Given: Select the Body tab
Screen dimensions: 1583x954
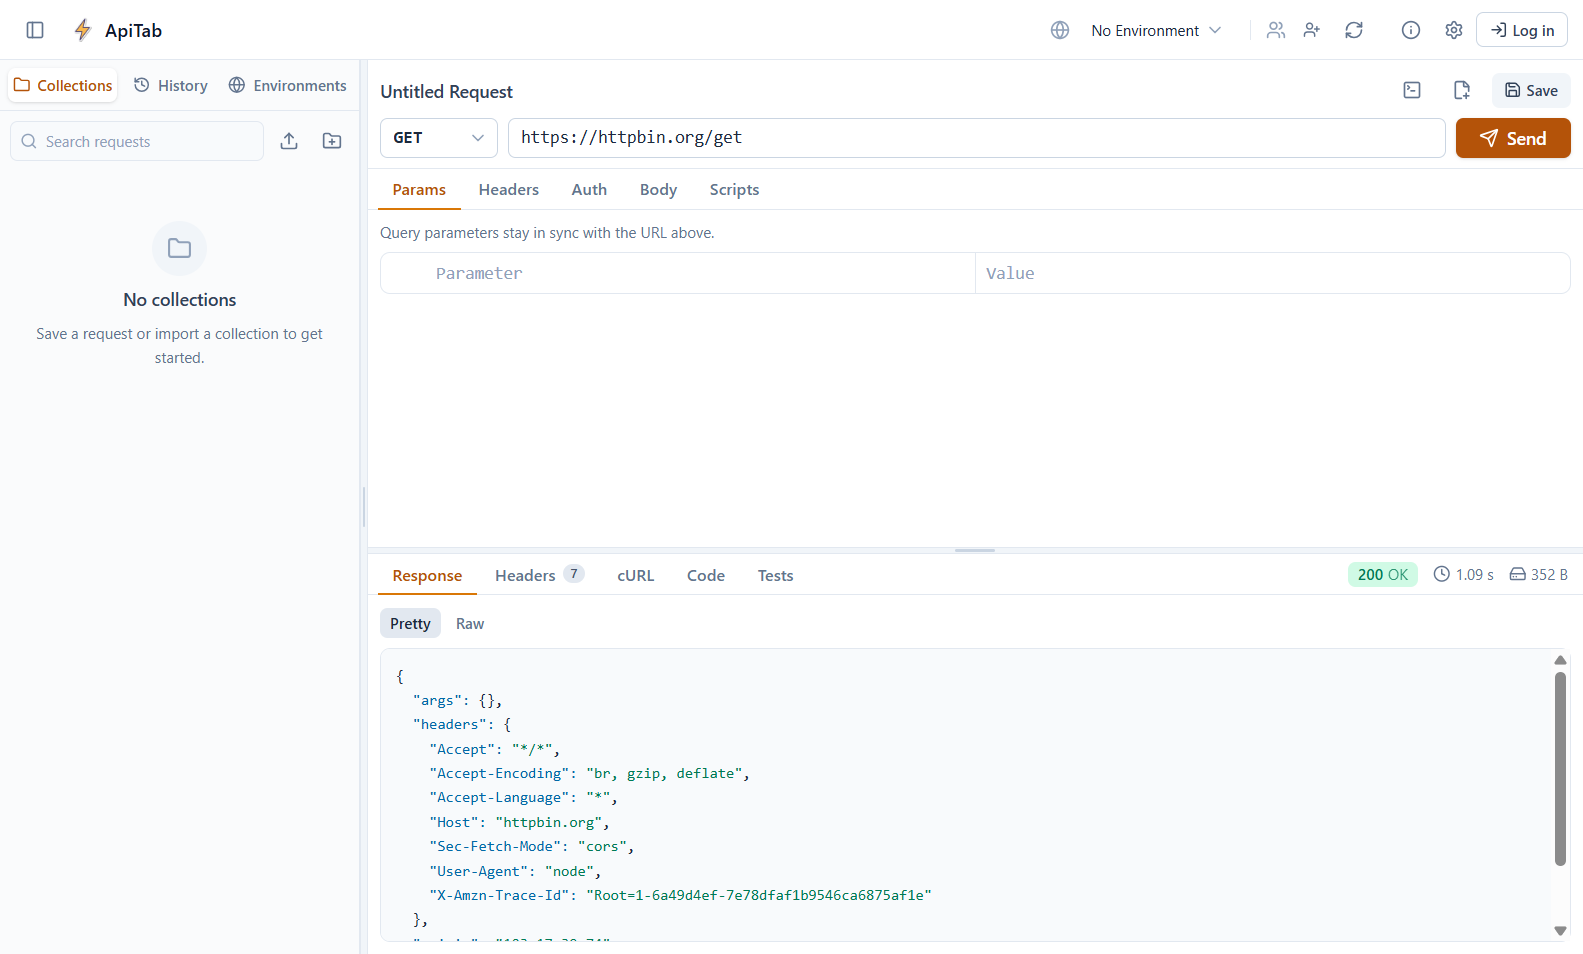Looking at the screenshot, I should (x=658, y=189).
